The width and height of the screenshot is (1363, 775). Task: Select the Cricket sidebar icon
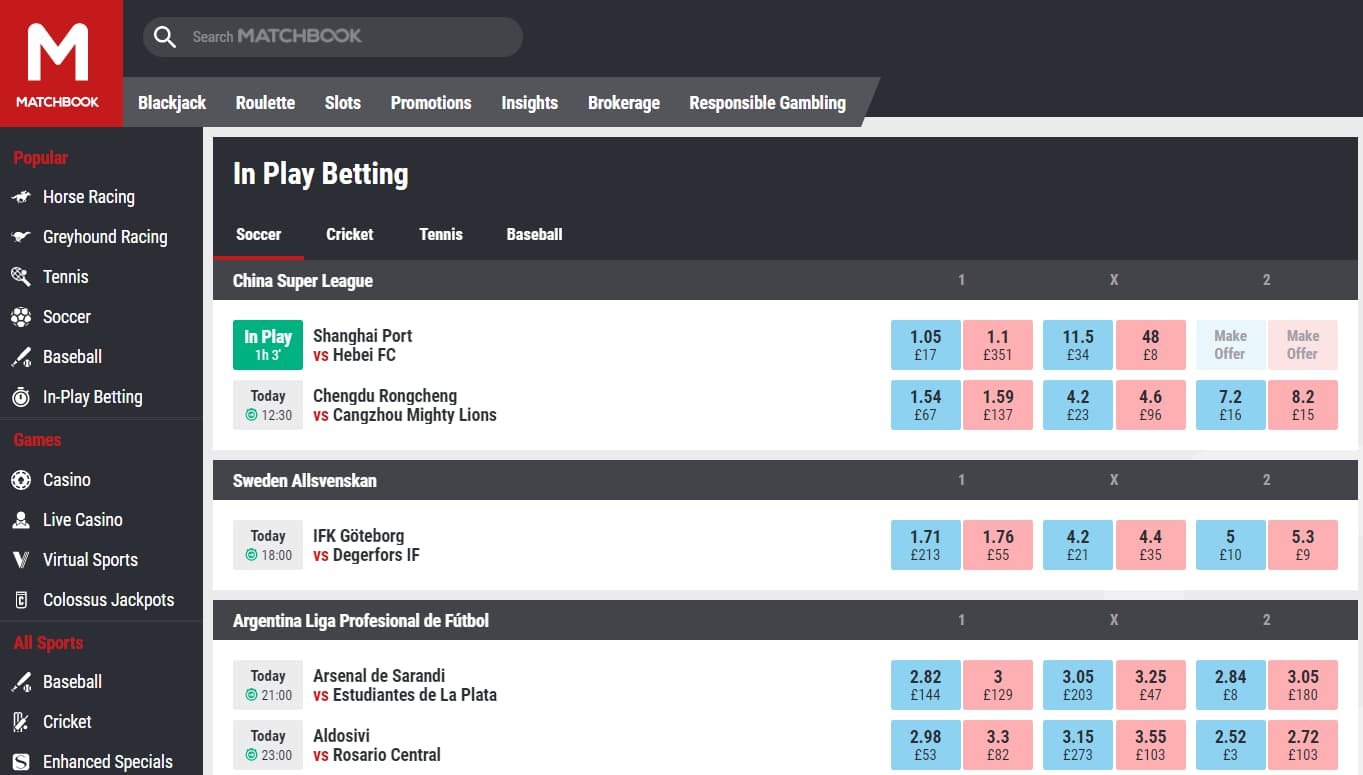pos(21,722)
